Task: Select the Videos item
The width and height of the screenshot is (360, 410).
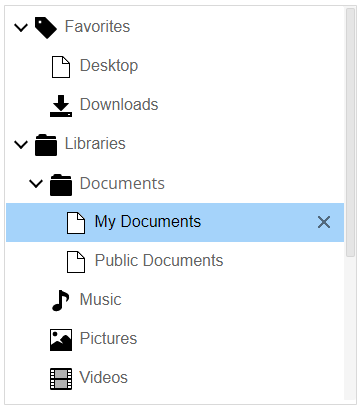Action: (x=104, y=378)
